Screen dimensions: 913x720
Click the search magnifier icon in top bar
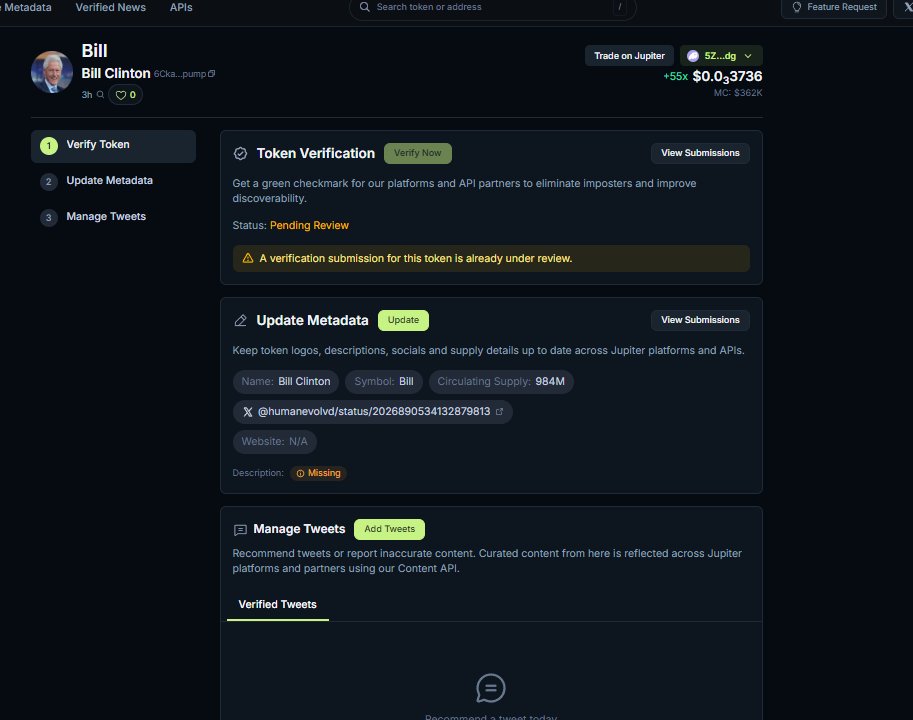pyautogui.click(x=365, y=7)
